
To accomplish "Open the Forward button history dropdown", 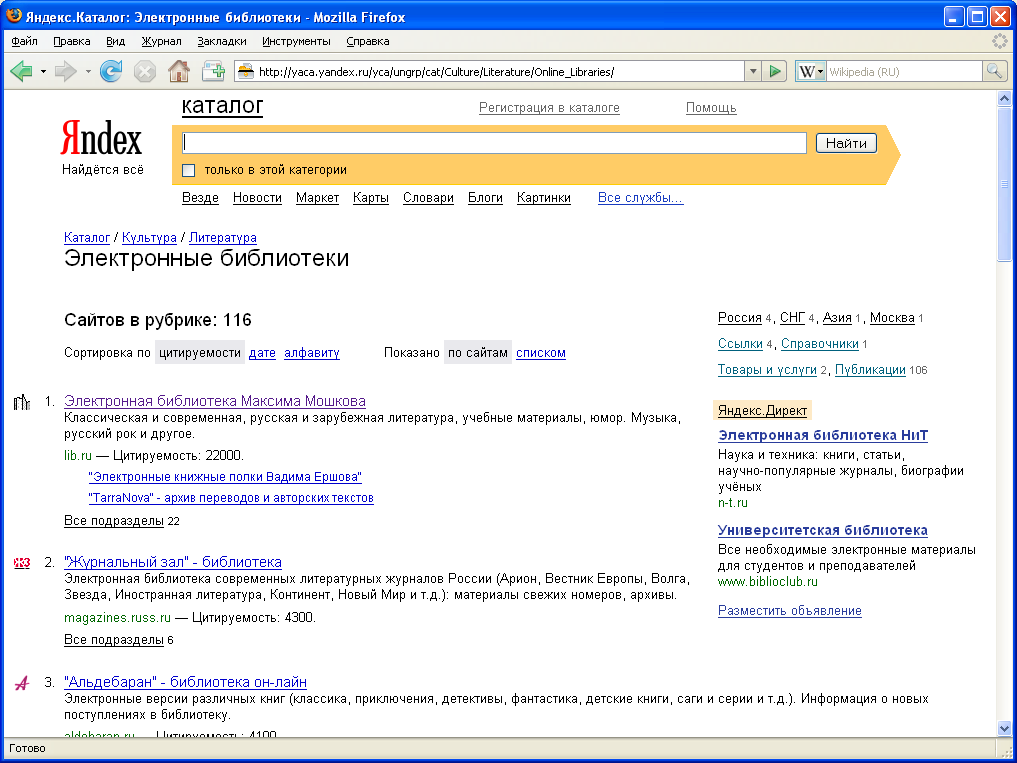I will click(88, 71).
